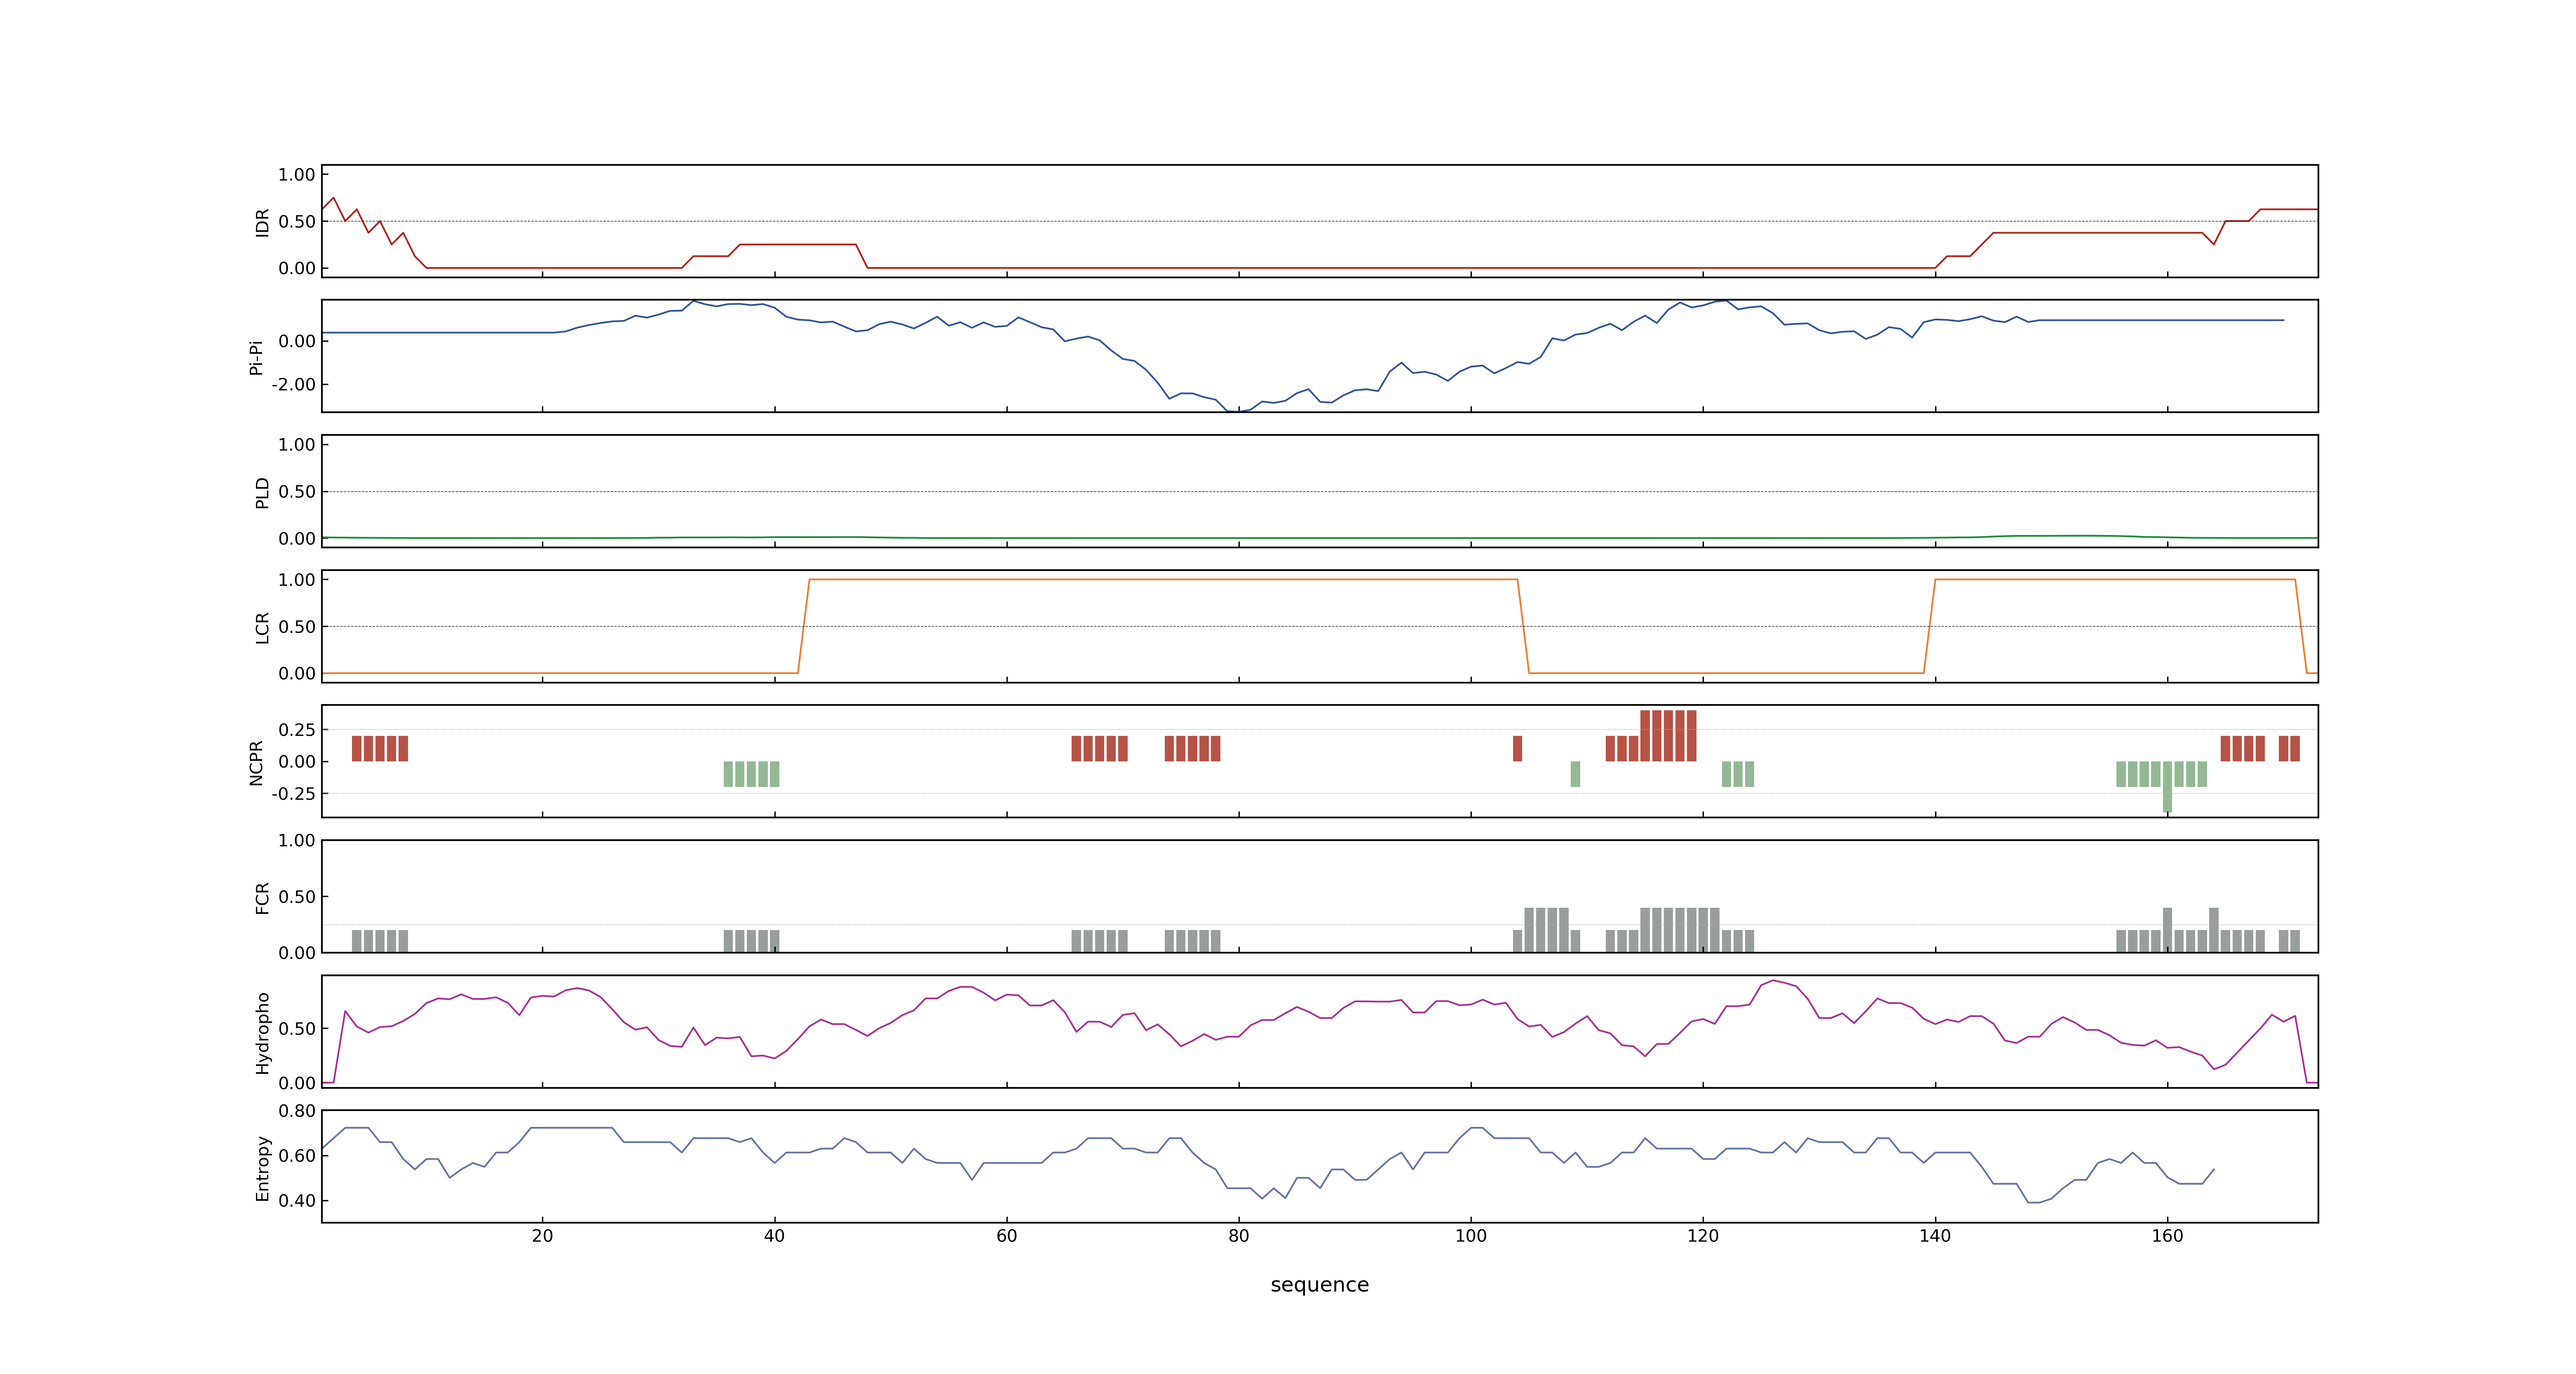Viewport: 2576px width, 1374px height.
Task: Click the Entropy y-axis label
Action: [x=262, y=1168]
